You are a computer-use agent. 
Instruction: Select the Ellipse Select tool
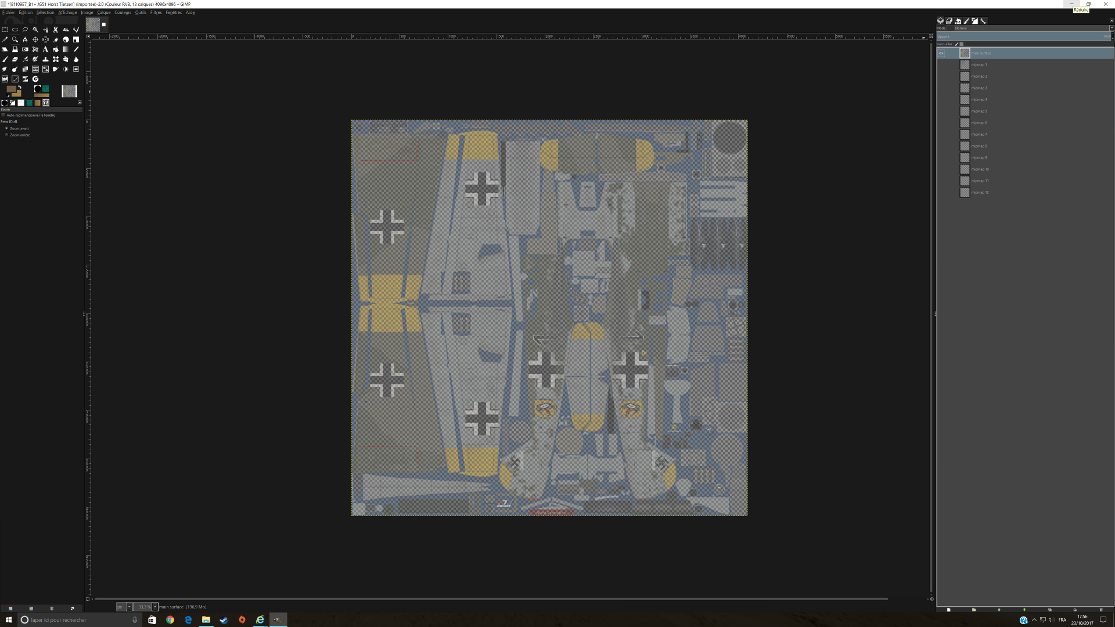[x=15, y=30]
